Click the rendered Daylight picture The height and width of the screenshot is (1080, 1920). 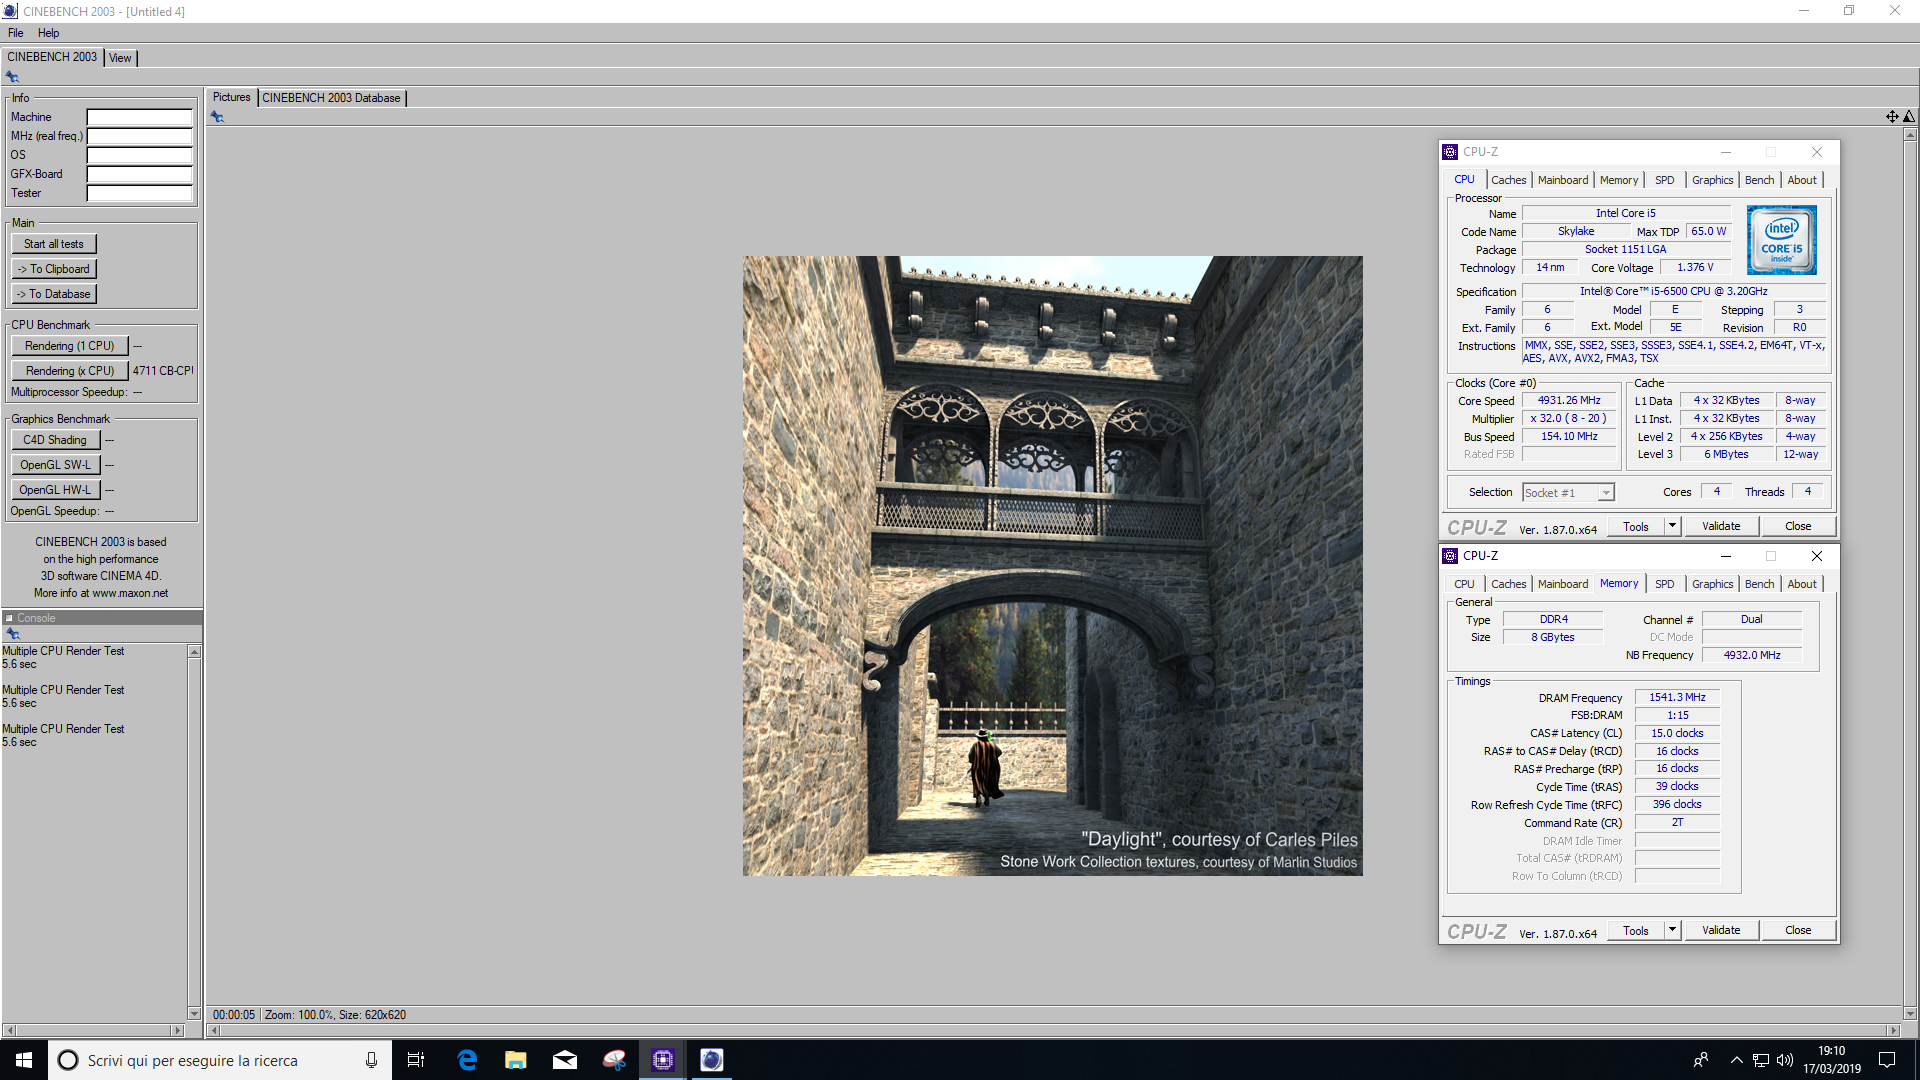point(1052,566)
